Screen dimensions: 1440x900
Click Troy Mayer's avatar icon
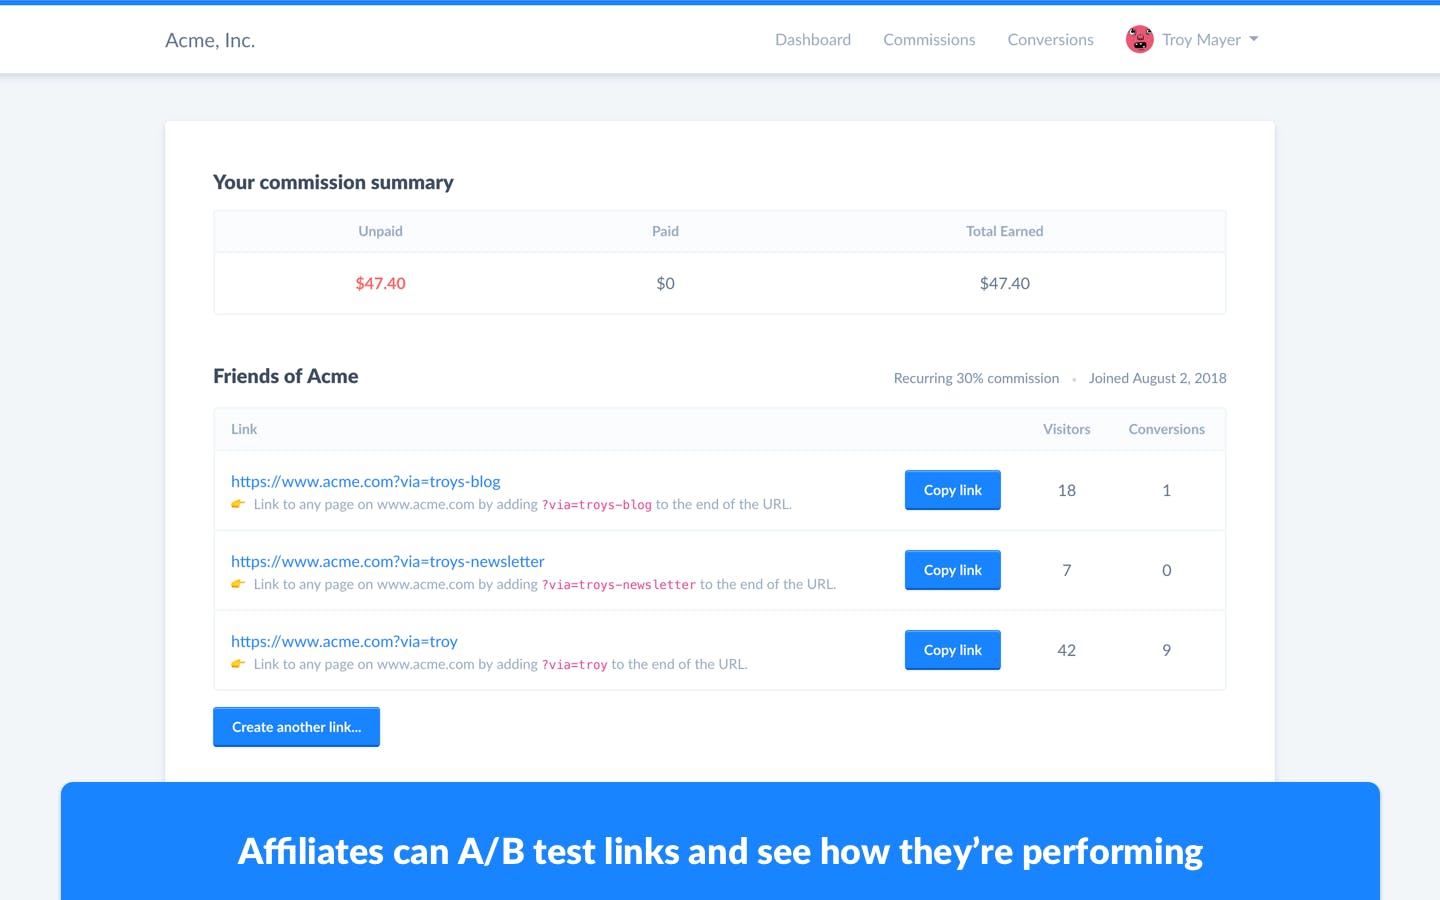coord(1139,39)
